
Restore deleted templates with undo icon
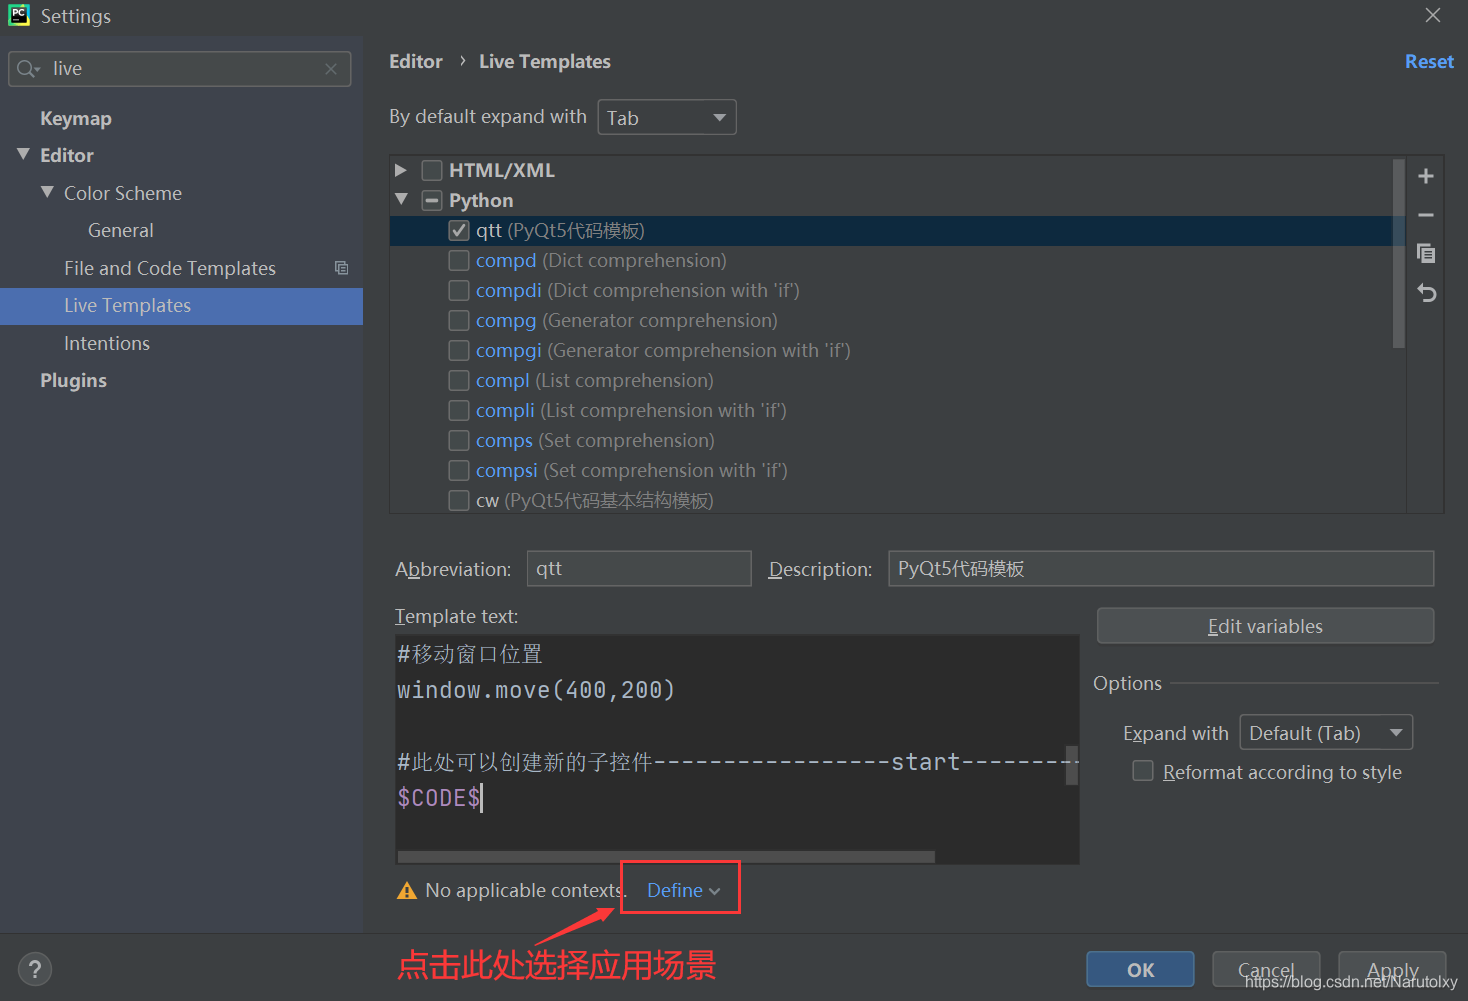[1426, 293]
